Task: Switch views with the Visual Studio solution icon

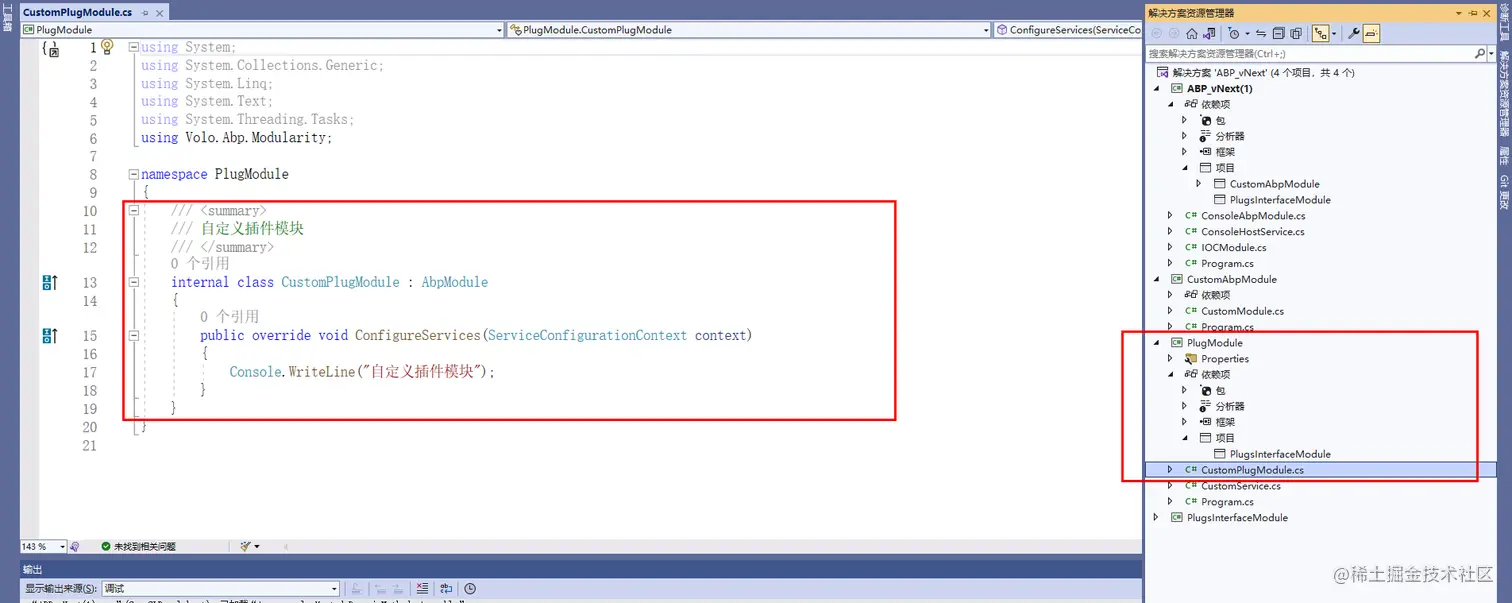Action: coord(1209,34)
